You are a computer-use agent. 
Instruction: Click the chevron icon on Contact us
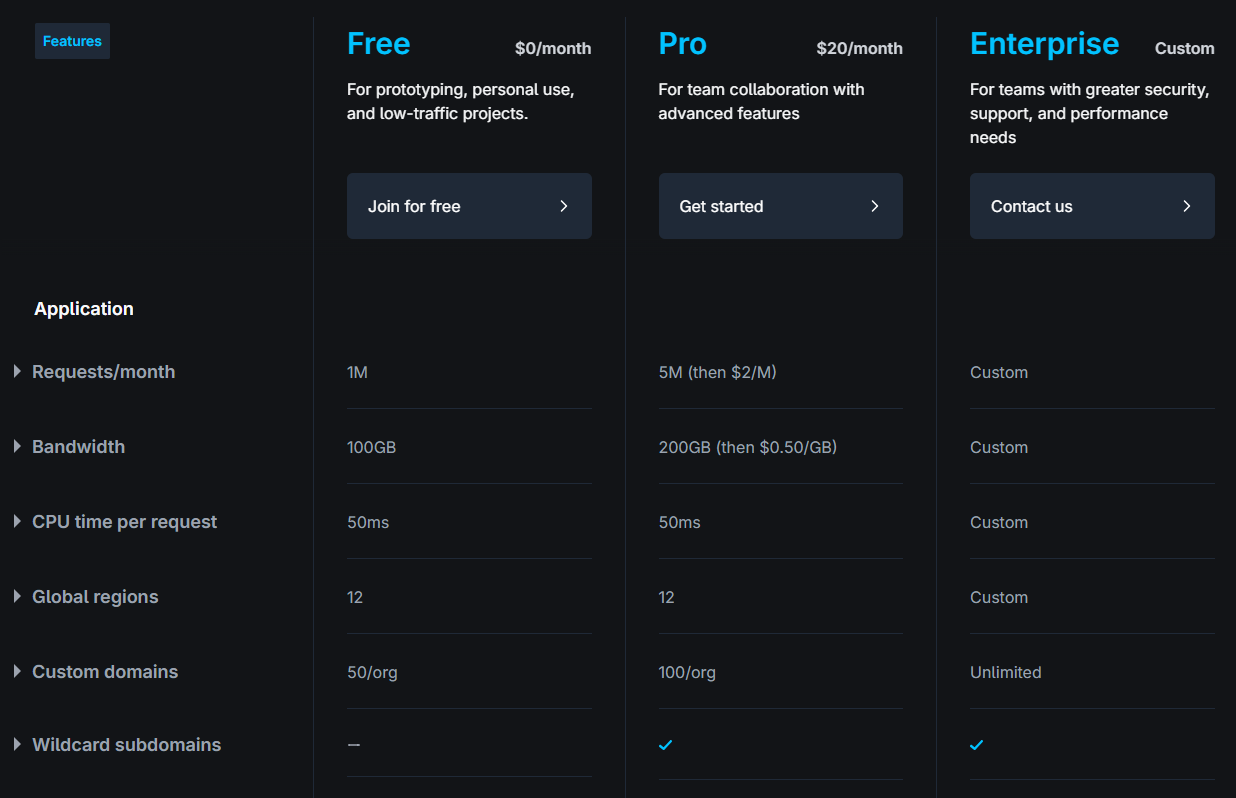pos(1187,206)
